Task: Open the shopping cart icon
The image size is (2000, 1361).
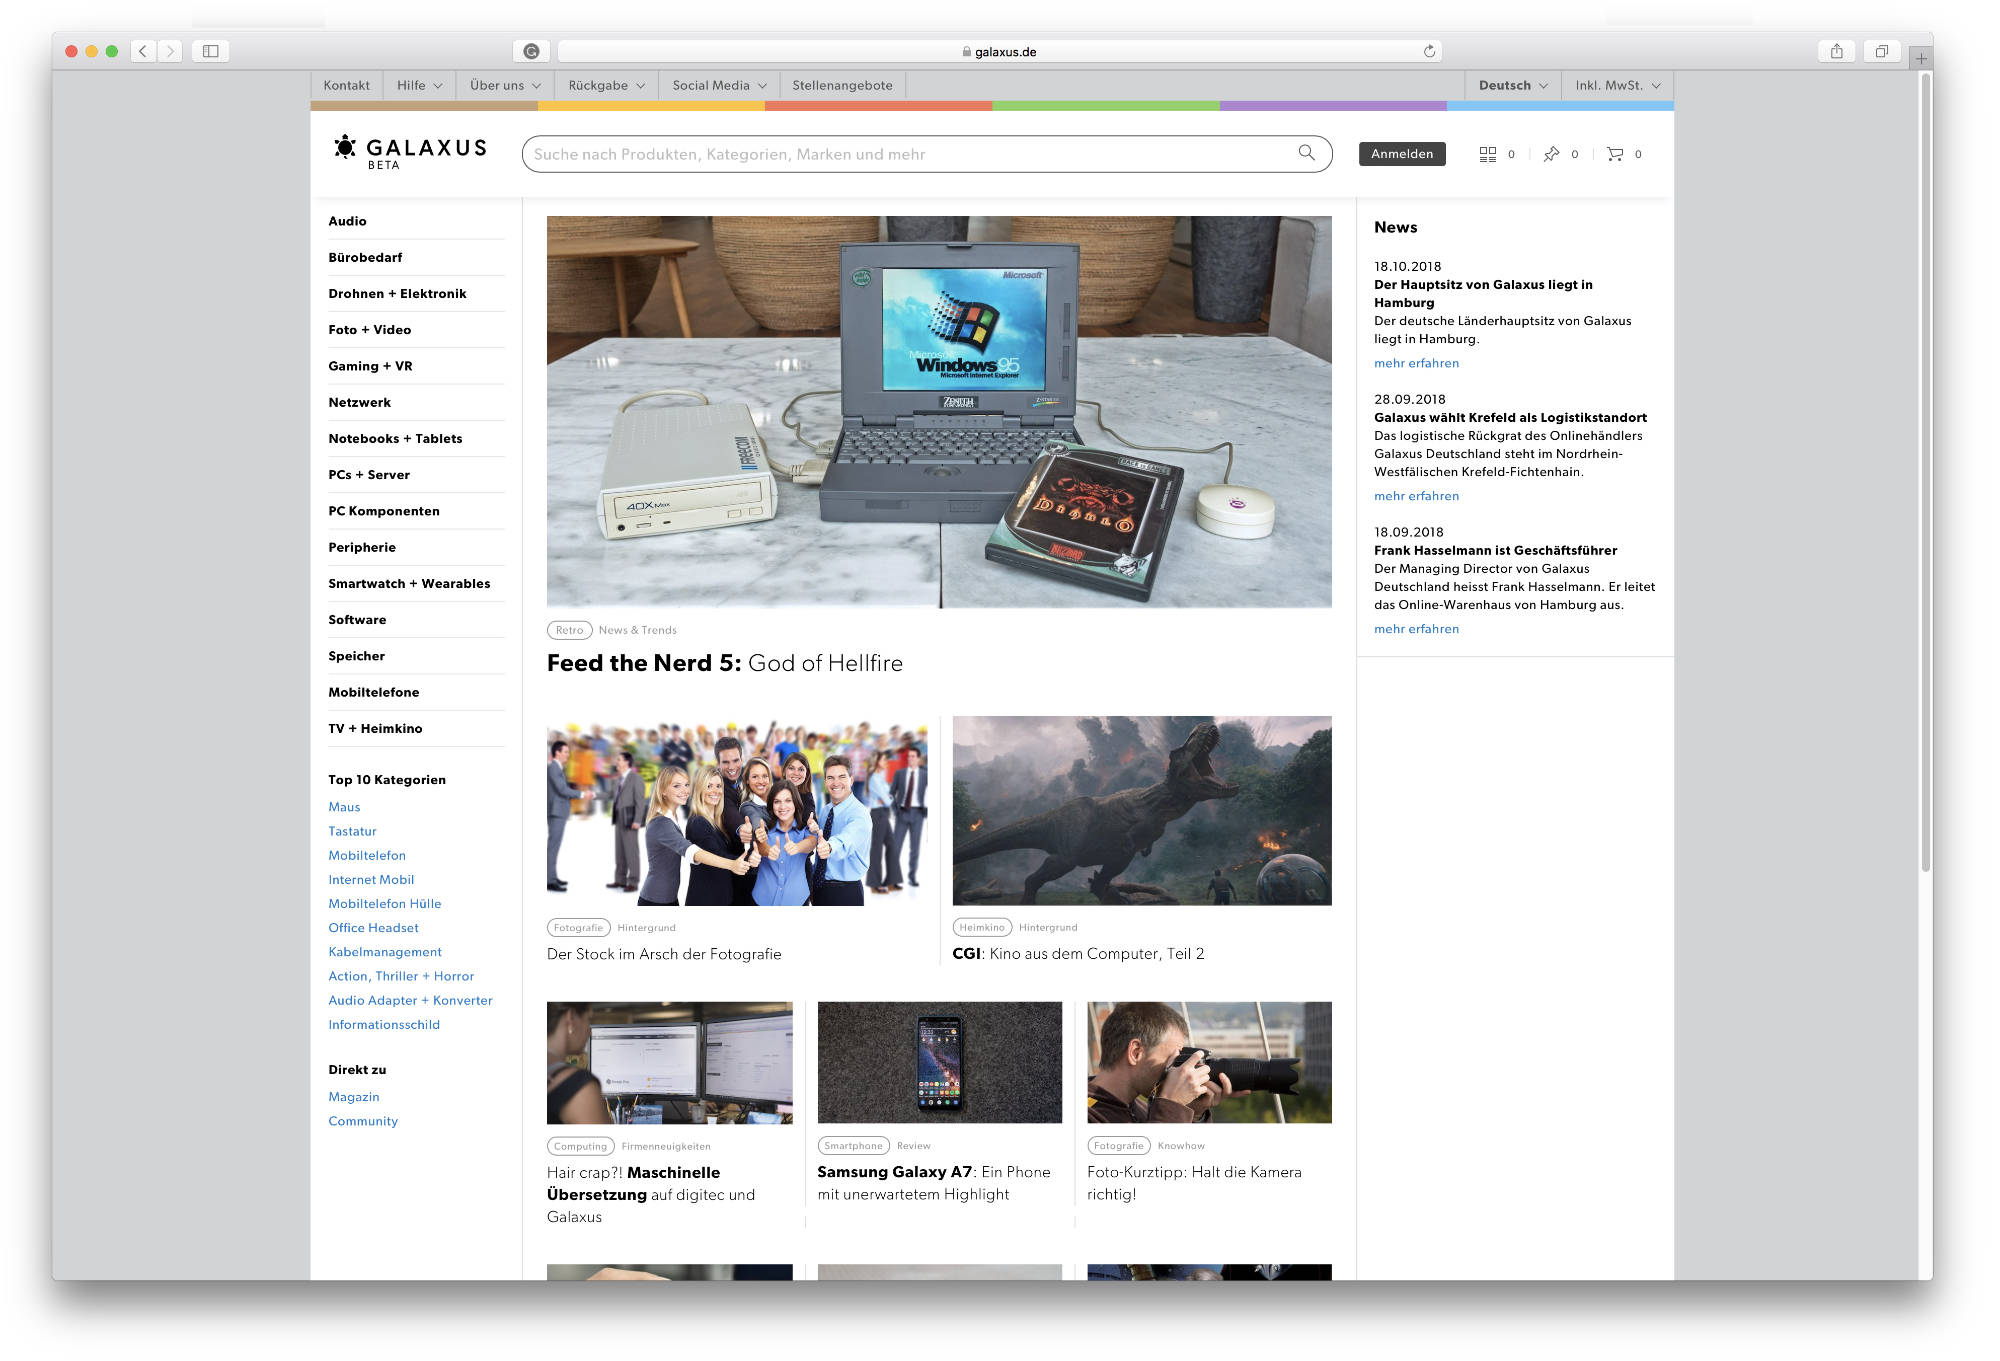Action: tap(1615, 154)
